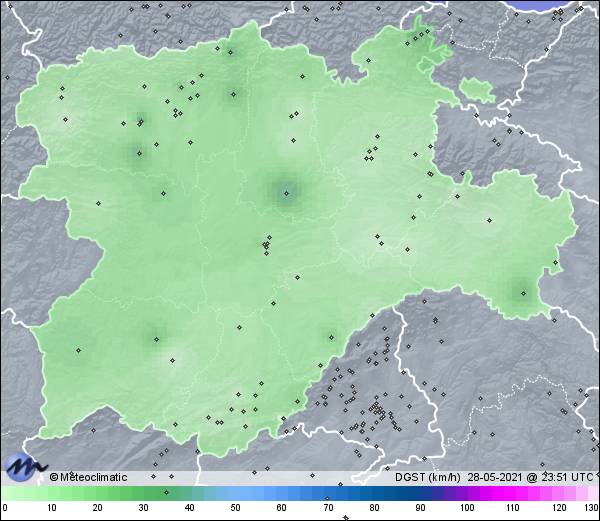Click the green 30 km/h scale segment
This screenshot has width=600, height=521.
[x=143, y=494]
